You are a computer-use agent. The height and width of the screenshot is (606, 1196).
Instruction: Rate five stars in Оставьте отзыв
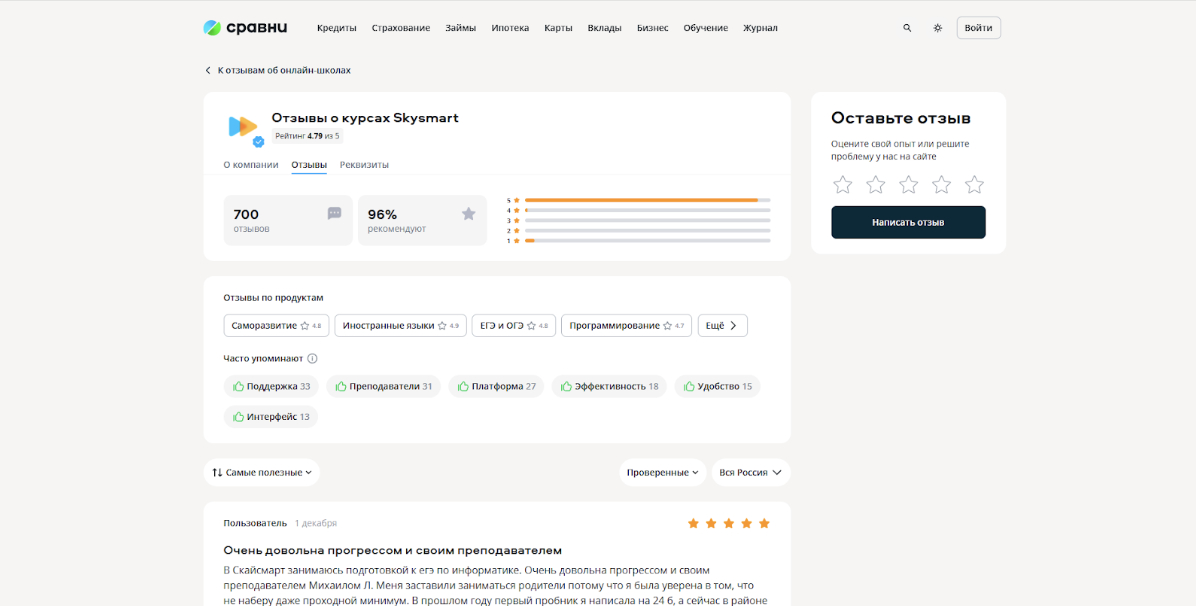(x=975, y=185)
